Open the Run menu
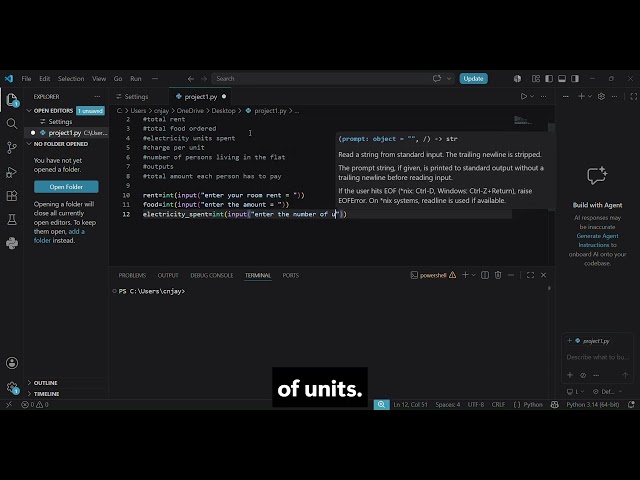Image resolution: width=640 pixels, height=480 pixels. click(x=136, y=78)
